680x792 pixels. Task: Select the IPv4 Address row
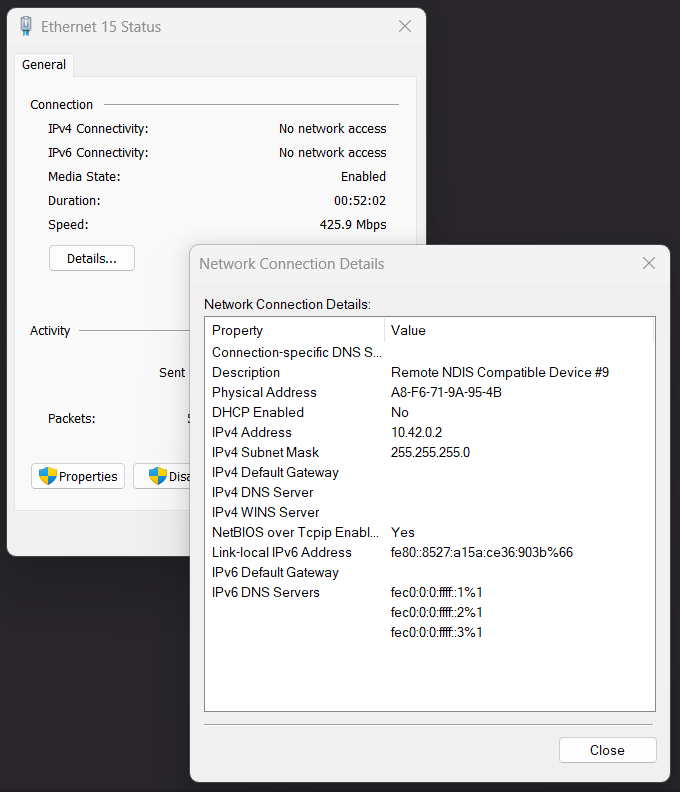[x=252, y=432]
